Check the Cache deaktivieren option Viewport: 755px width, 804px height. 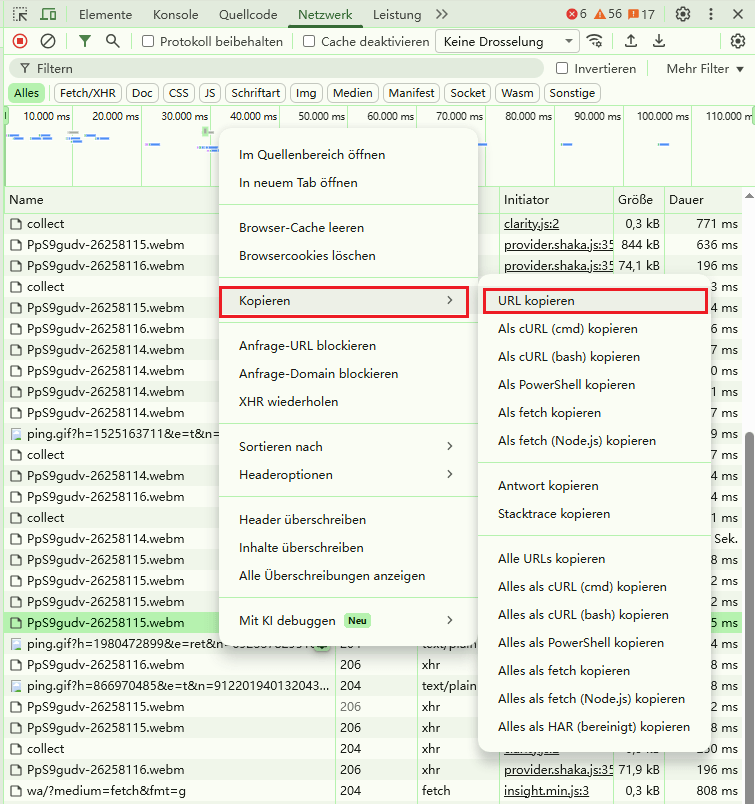309,41
